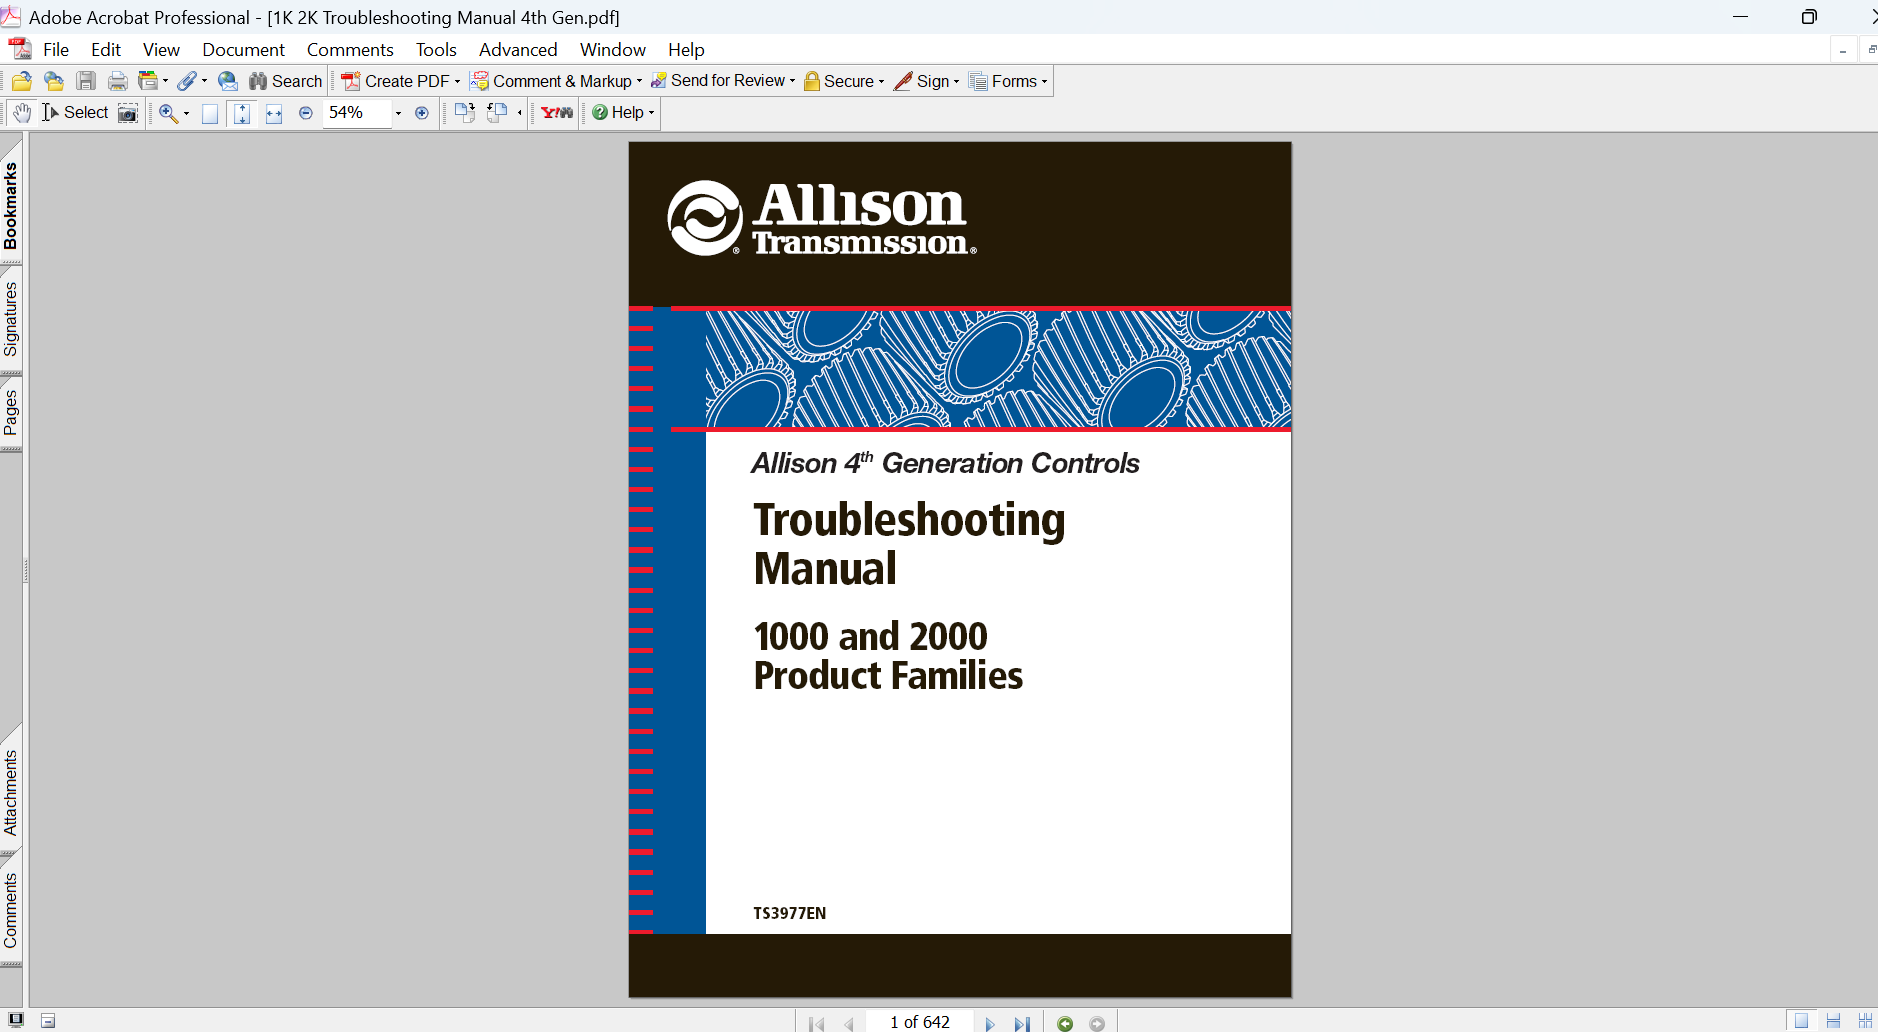Click the rotate toolbar expand arrow
1878x1032 pixels.
click(x=519, y=113)
